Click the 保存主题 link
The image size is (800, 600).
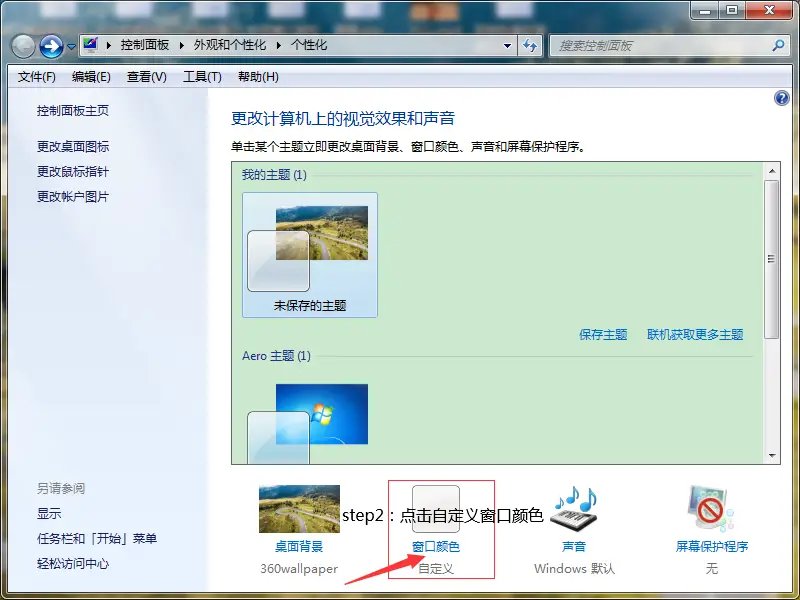coord(605,334)
